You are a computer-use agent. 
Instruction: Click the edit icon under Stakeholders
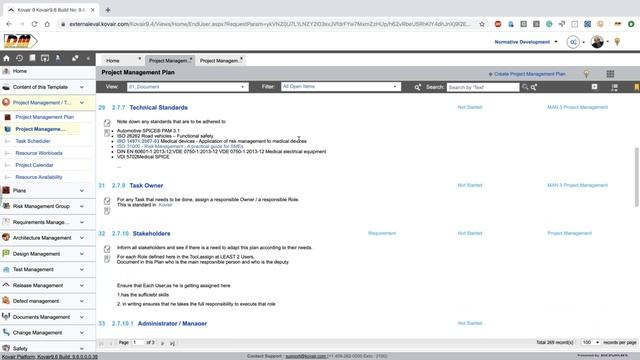107,249
